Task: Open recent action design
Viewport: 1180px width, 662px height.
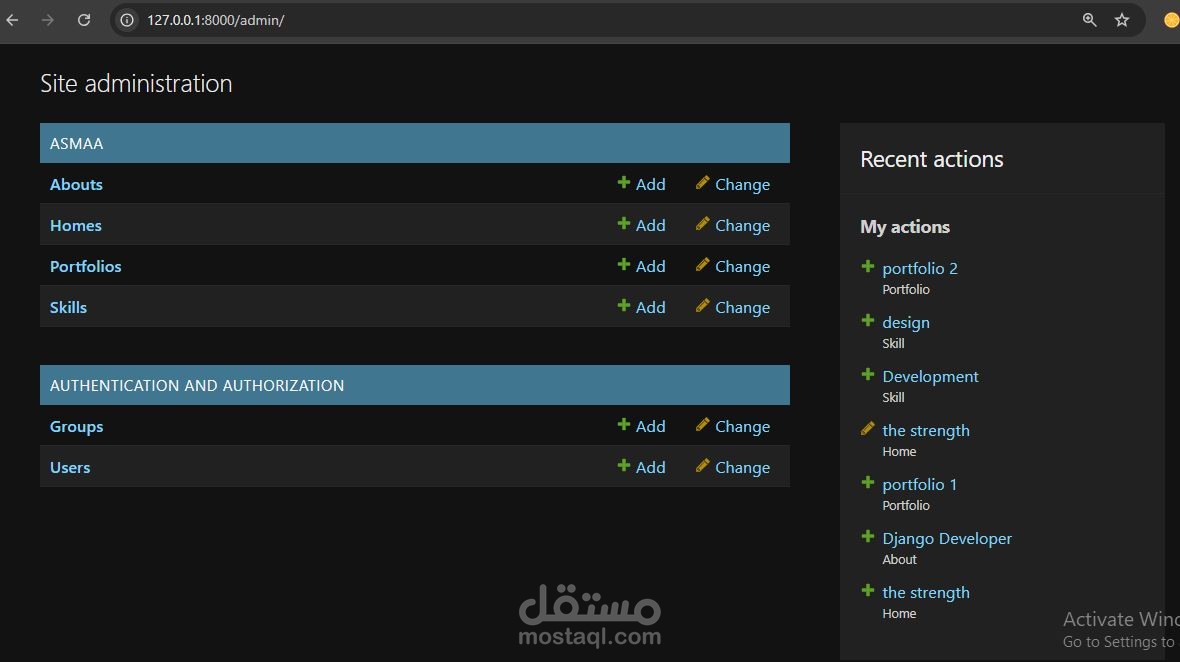Action: 906,322
